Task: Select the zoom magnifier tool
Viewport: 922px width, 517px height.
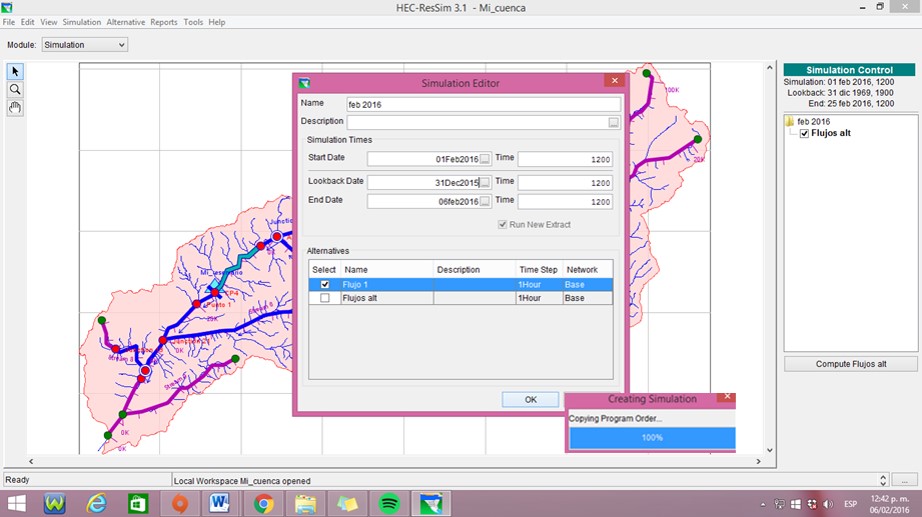Action: click(15, 89)
